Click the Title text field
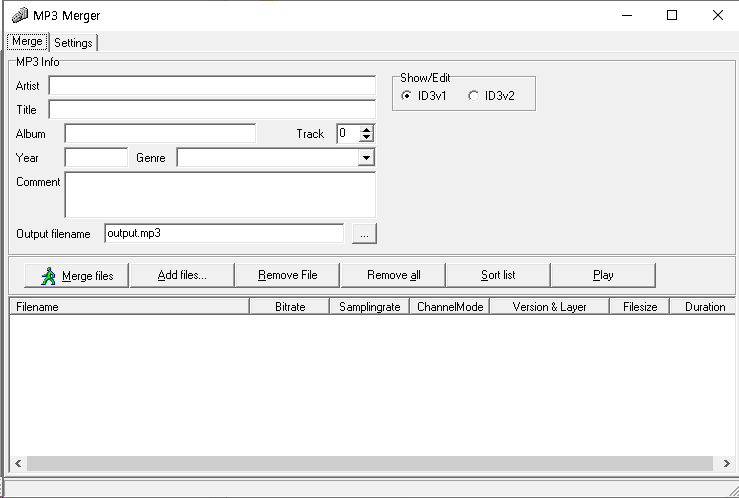 (212, 110)
